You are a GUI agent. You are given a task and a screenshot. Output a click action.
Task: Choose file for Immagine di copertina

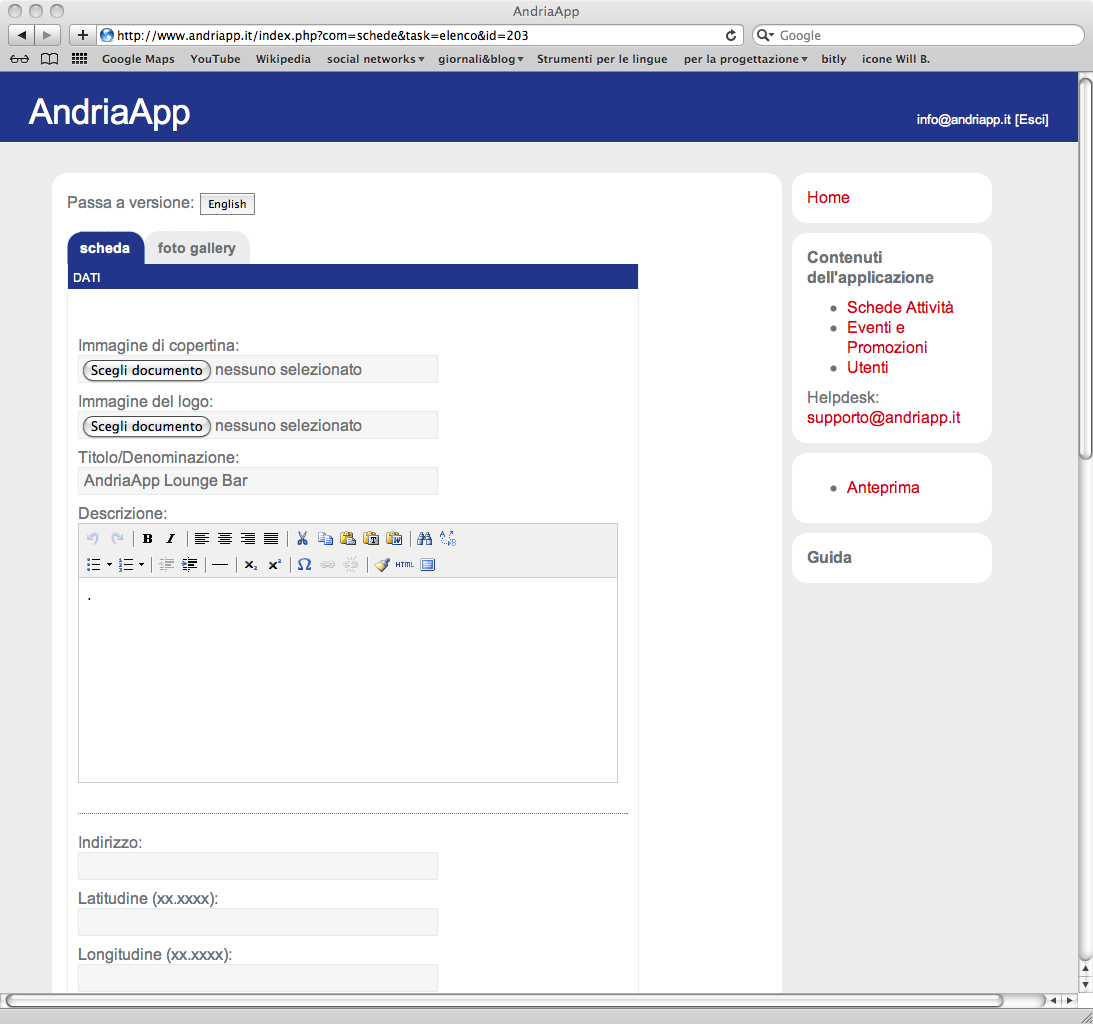pyautogui.click(x=146, y=370)
